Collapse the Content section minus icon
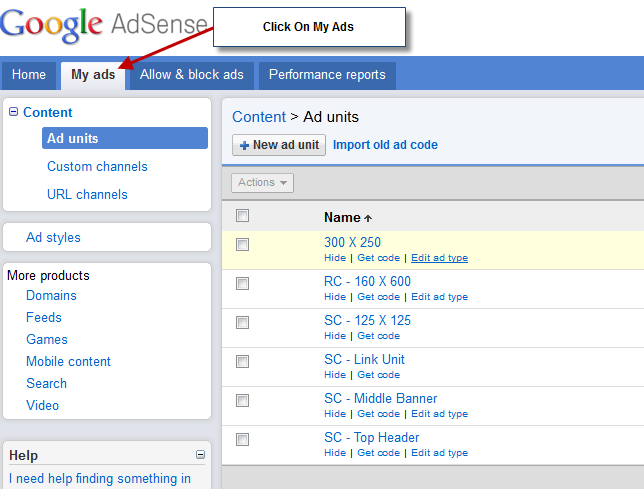 [14, 112]
